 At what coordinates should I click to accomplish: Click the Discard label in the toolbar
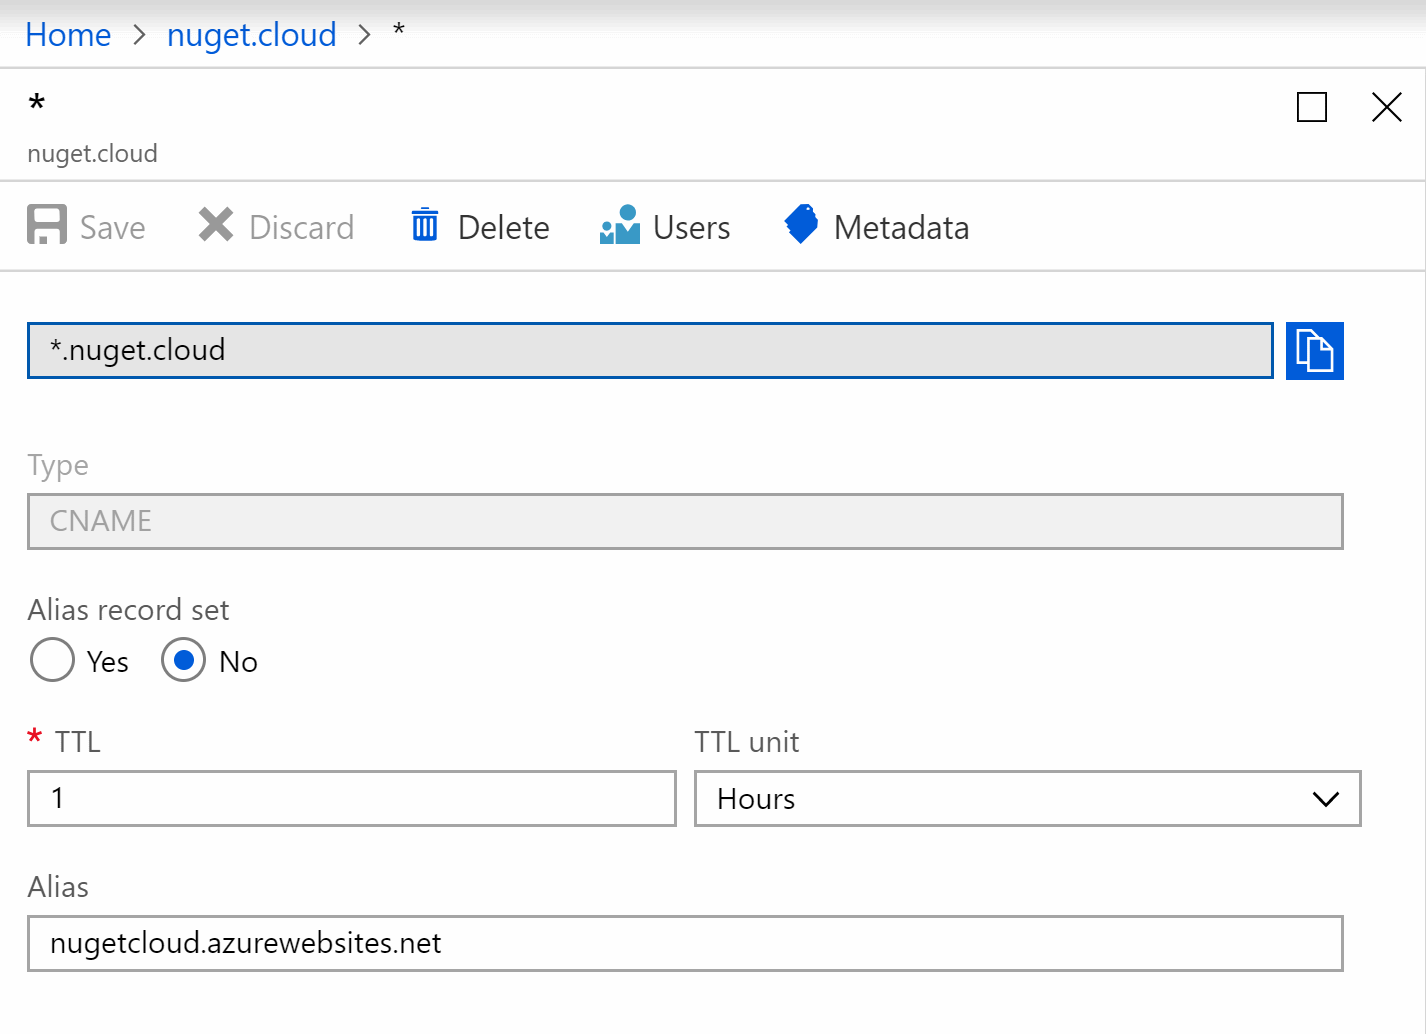tap(301, 228)
